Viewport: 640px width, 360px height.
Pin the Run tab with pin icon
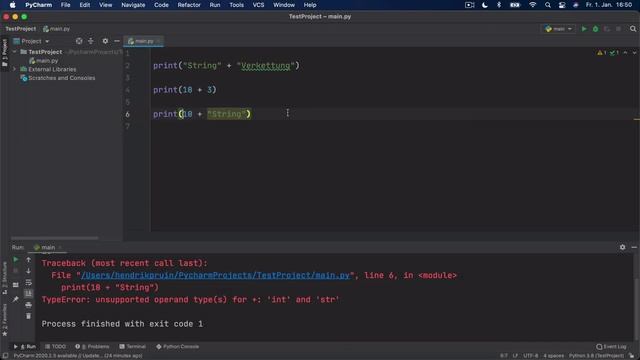pyautogui.click(x=16, y=299)
